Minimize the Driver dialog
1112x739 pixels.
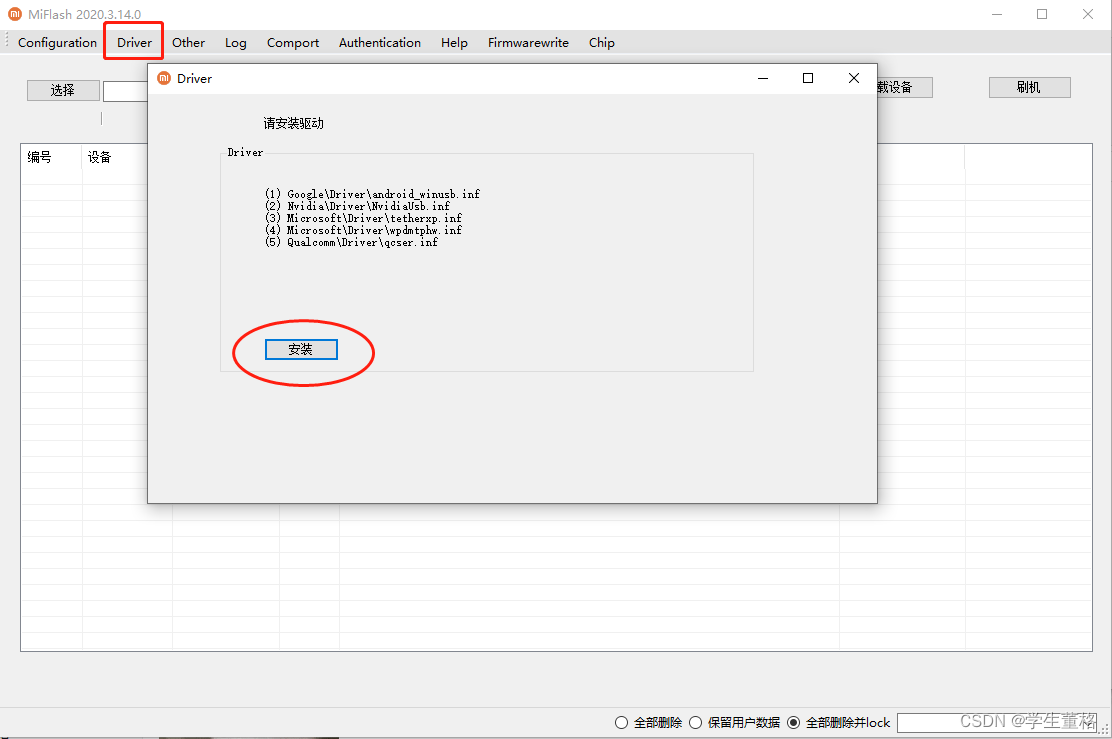[x=763, y=78]
